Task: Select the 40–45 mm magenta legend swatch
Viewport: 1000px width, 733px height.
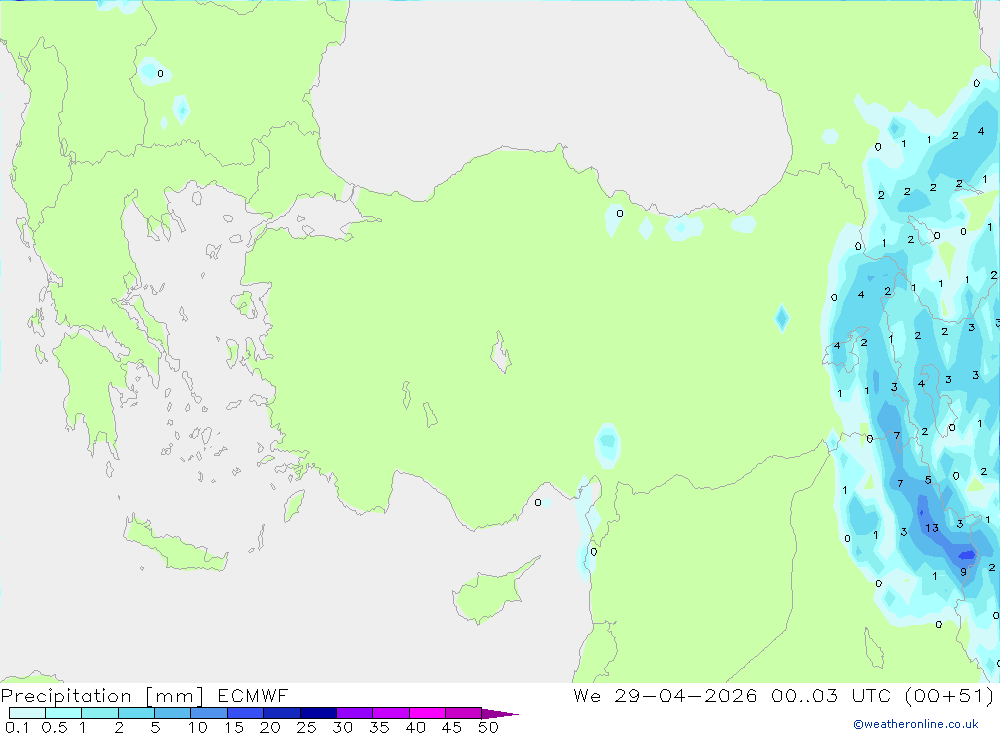Action: (427, 713)
